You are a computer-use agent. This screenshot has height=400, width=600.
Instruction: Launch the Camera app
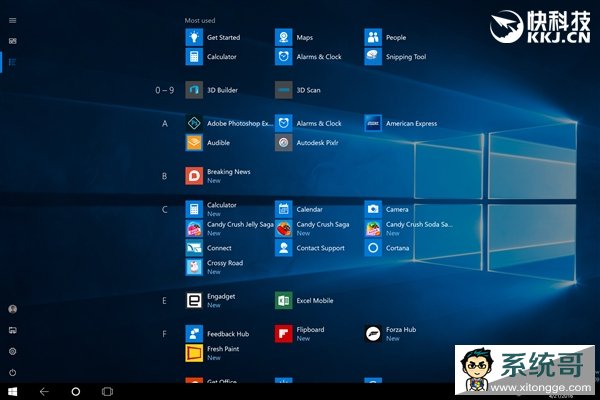coord(373,209)
